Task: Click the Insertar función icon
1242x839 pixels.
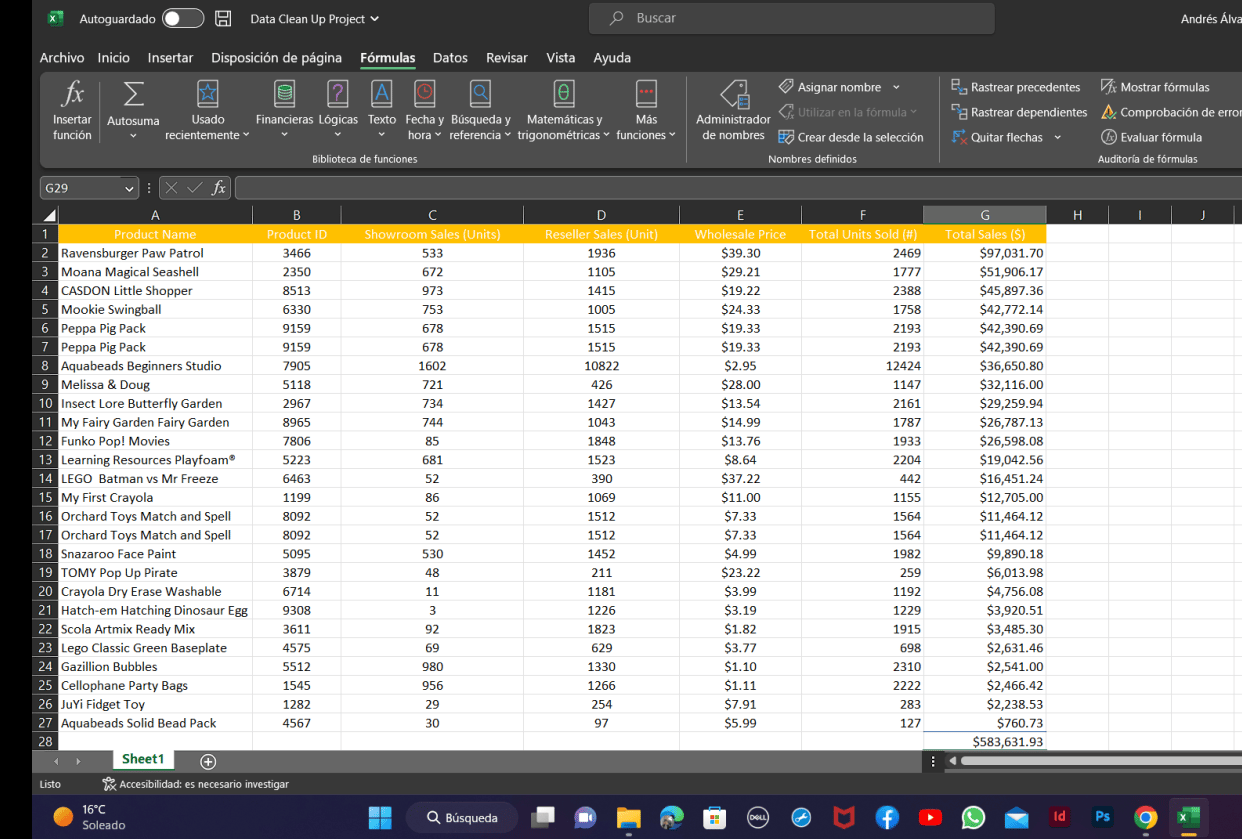Action: pyautogui.click(x=72, y=96)
